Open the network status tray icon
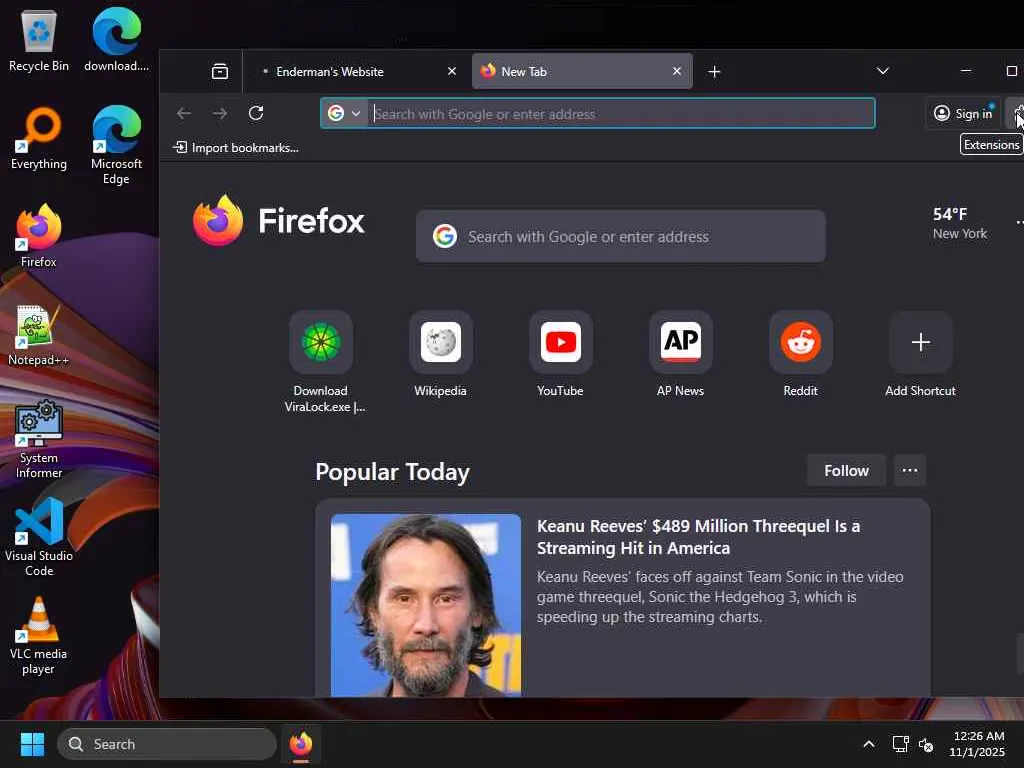The height and width of the screenshot is (768, 1024). coord(901,744)
